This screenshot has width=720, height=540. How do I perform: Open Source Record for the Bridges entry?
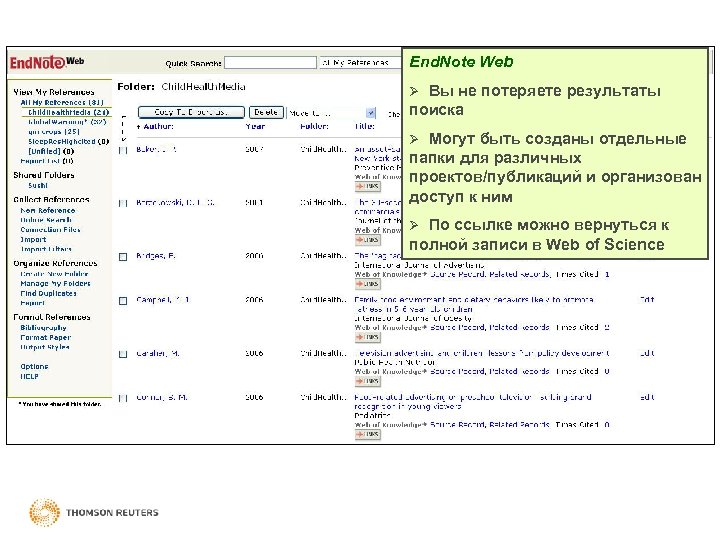pos(457,275)
